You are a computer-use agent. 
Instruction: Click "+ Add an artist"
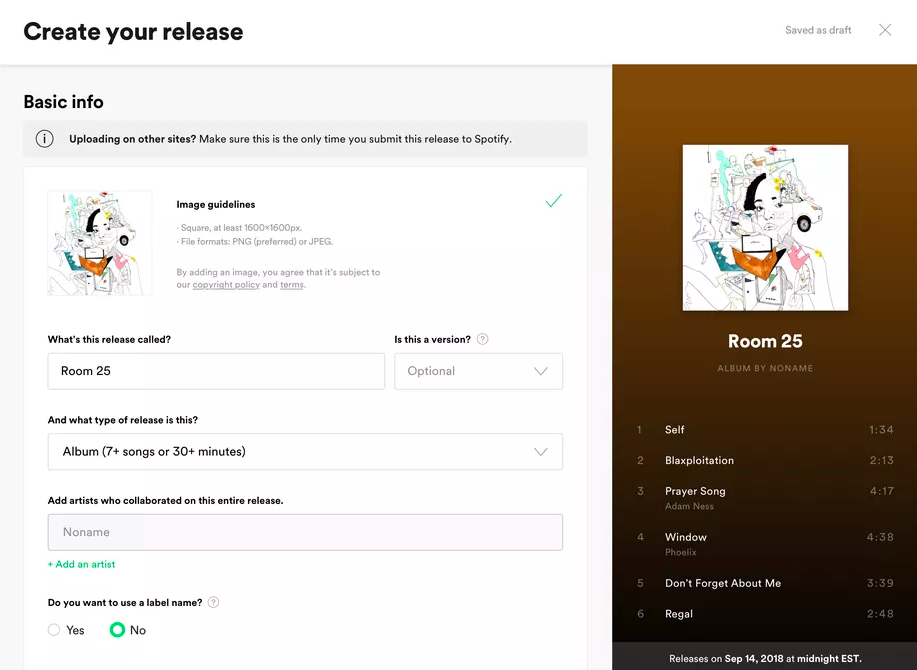point(81,564)
